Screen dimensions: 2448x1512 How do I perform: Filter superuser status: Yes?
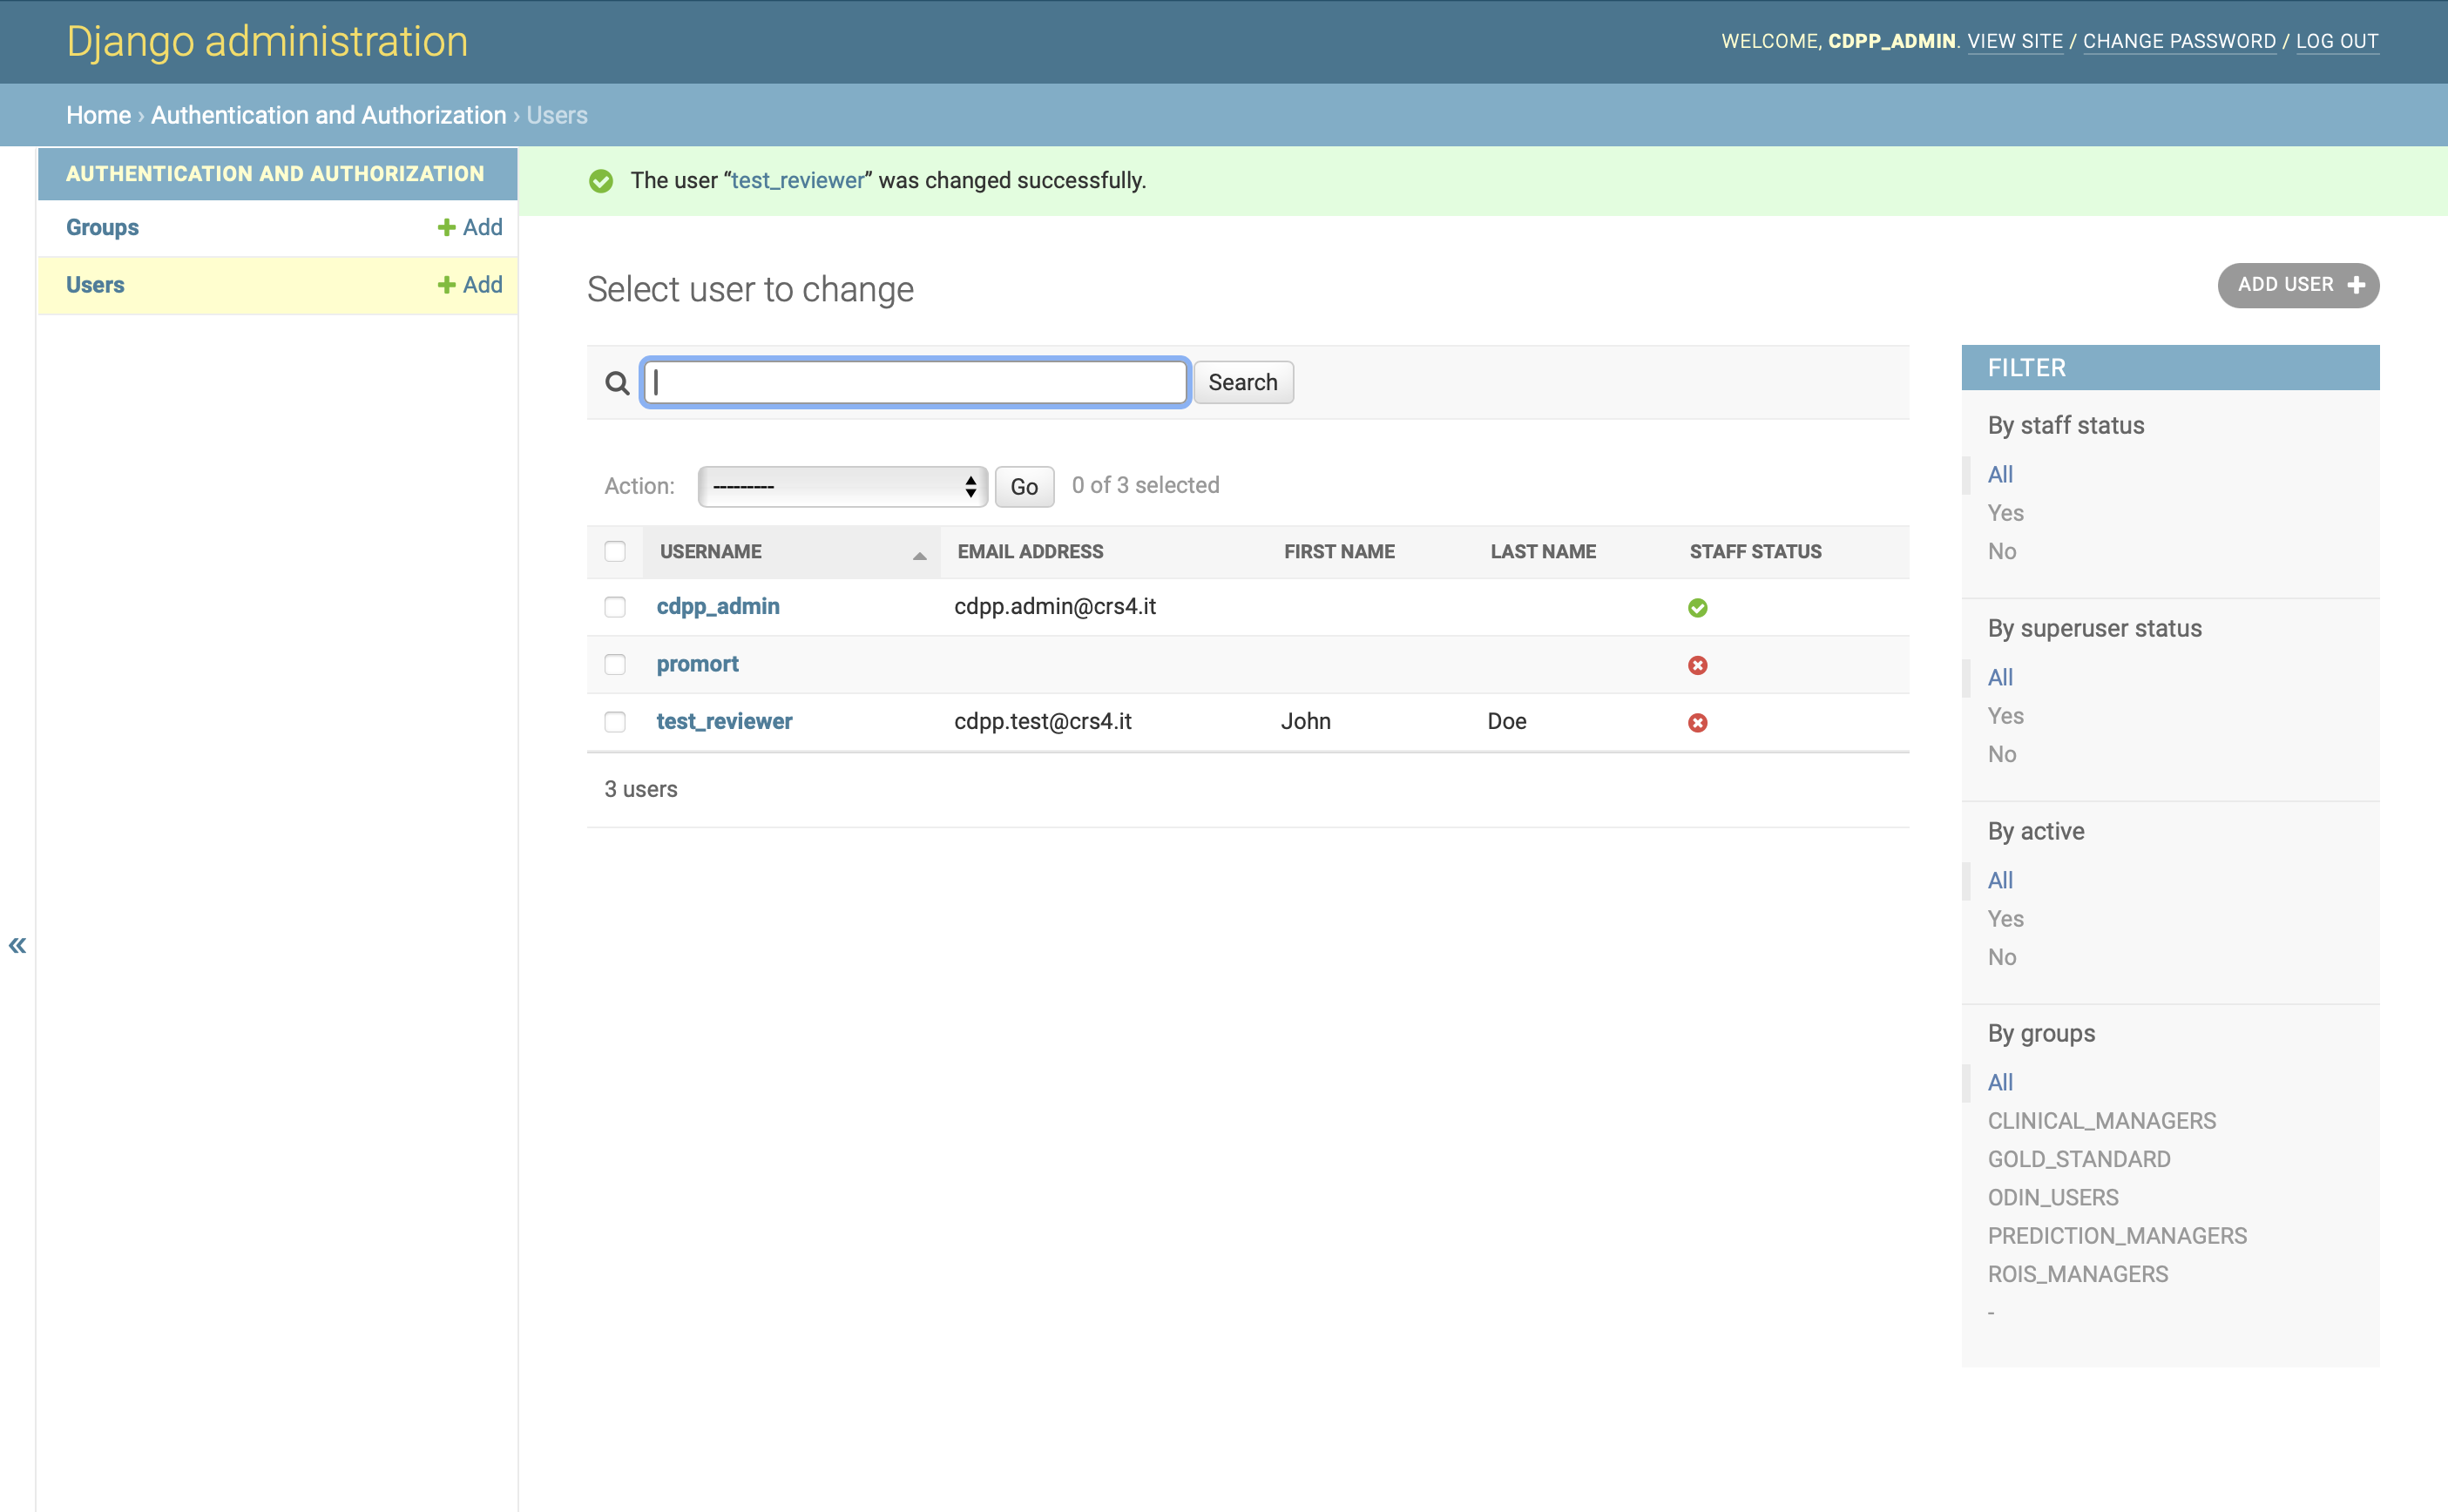2005,716
